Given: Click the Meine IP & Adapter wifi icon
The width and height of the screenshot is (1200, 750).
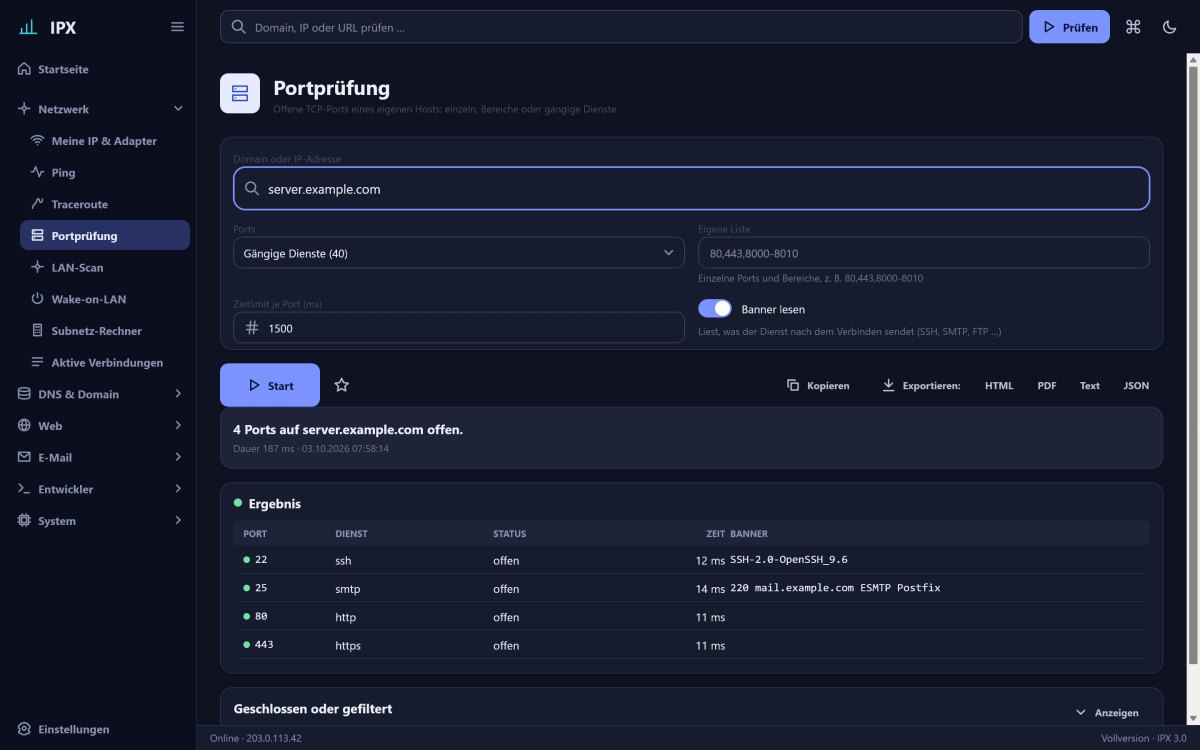Looking at the screenshot, I should point(38,141).
